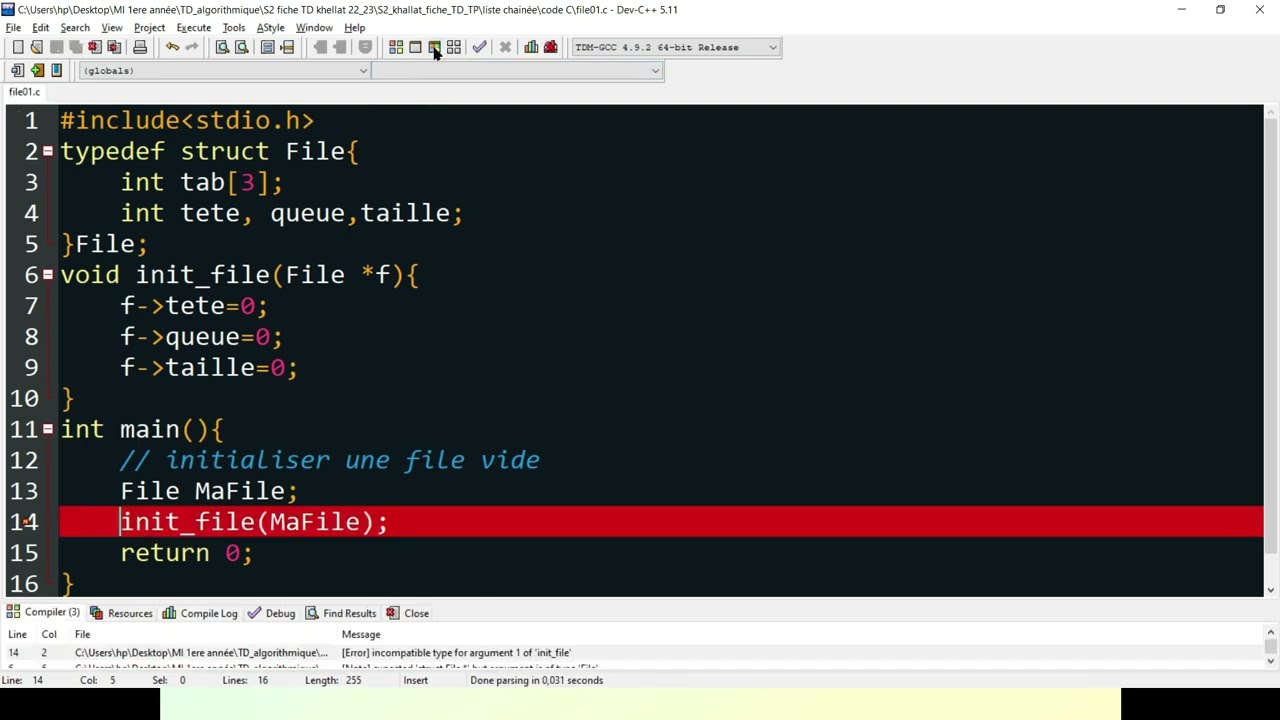Click the first icon on second toolbar row
The image size is (1280, 720).
[17, 70]
